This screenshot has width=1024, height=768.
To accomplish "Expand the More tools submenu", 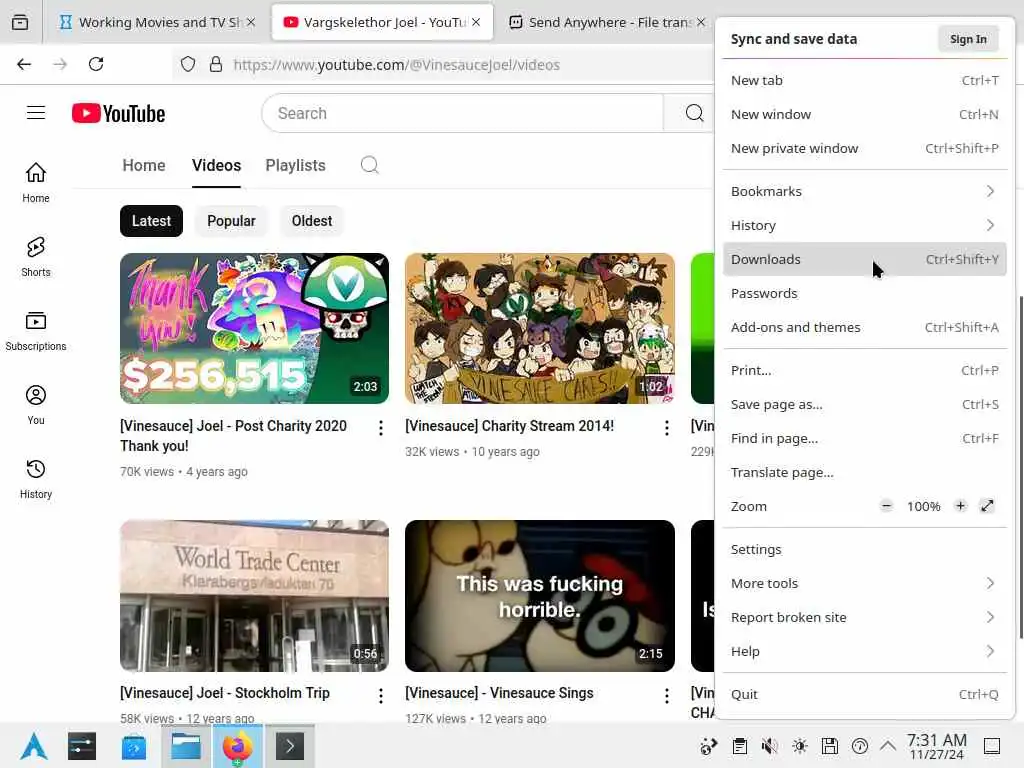I will pyautogui.click(x=864, y=583).
